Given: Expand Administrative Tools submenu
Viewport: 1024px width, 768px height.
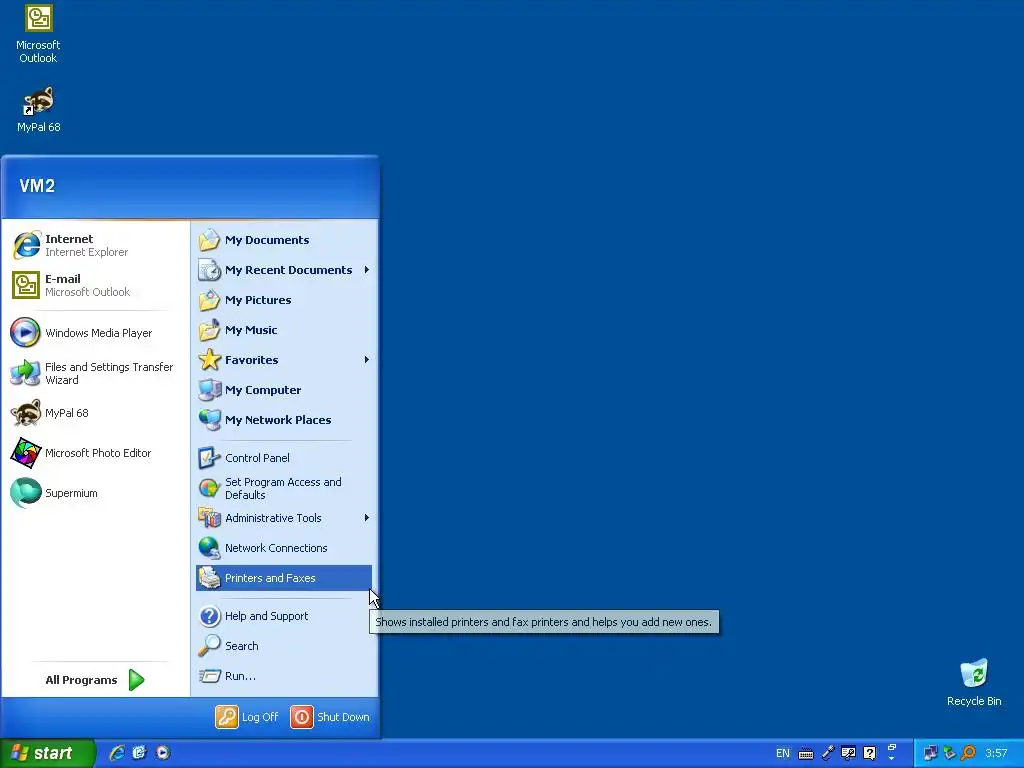Looking at the screenshot, I should pyautogui.click(x=283, y=518).
